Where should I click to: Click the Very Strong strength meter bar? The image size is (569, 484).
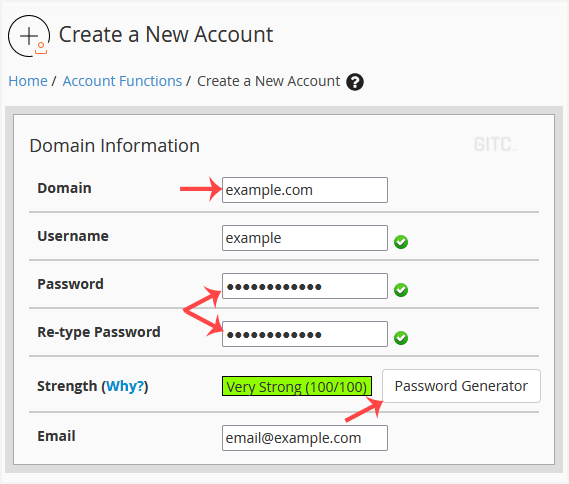click(297, 386)
